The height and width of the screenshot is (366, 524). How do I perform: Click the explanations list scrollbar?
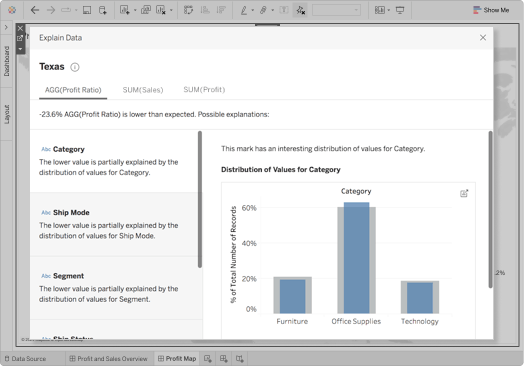[x=200, y=199]
